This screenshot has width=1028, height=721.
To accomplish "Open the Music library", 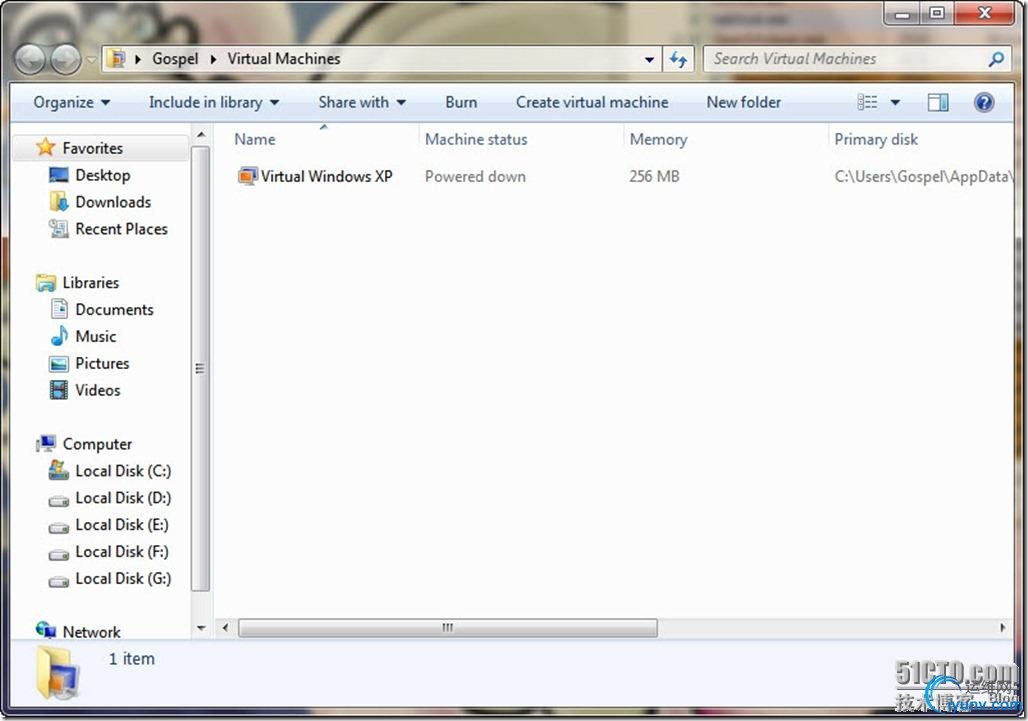I will point(96,336).
